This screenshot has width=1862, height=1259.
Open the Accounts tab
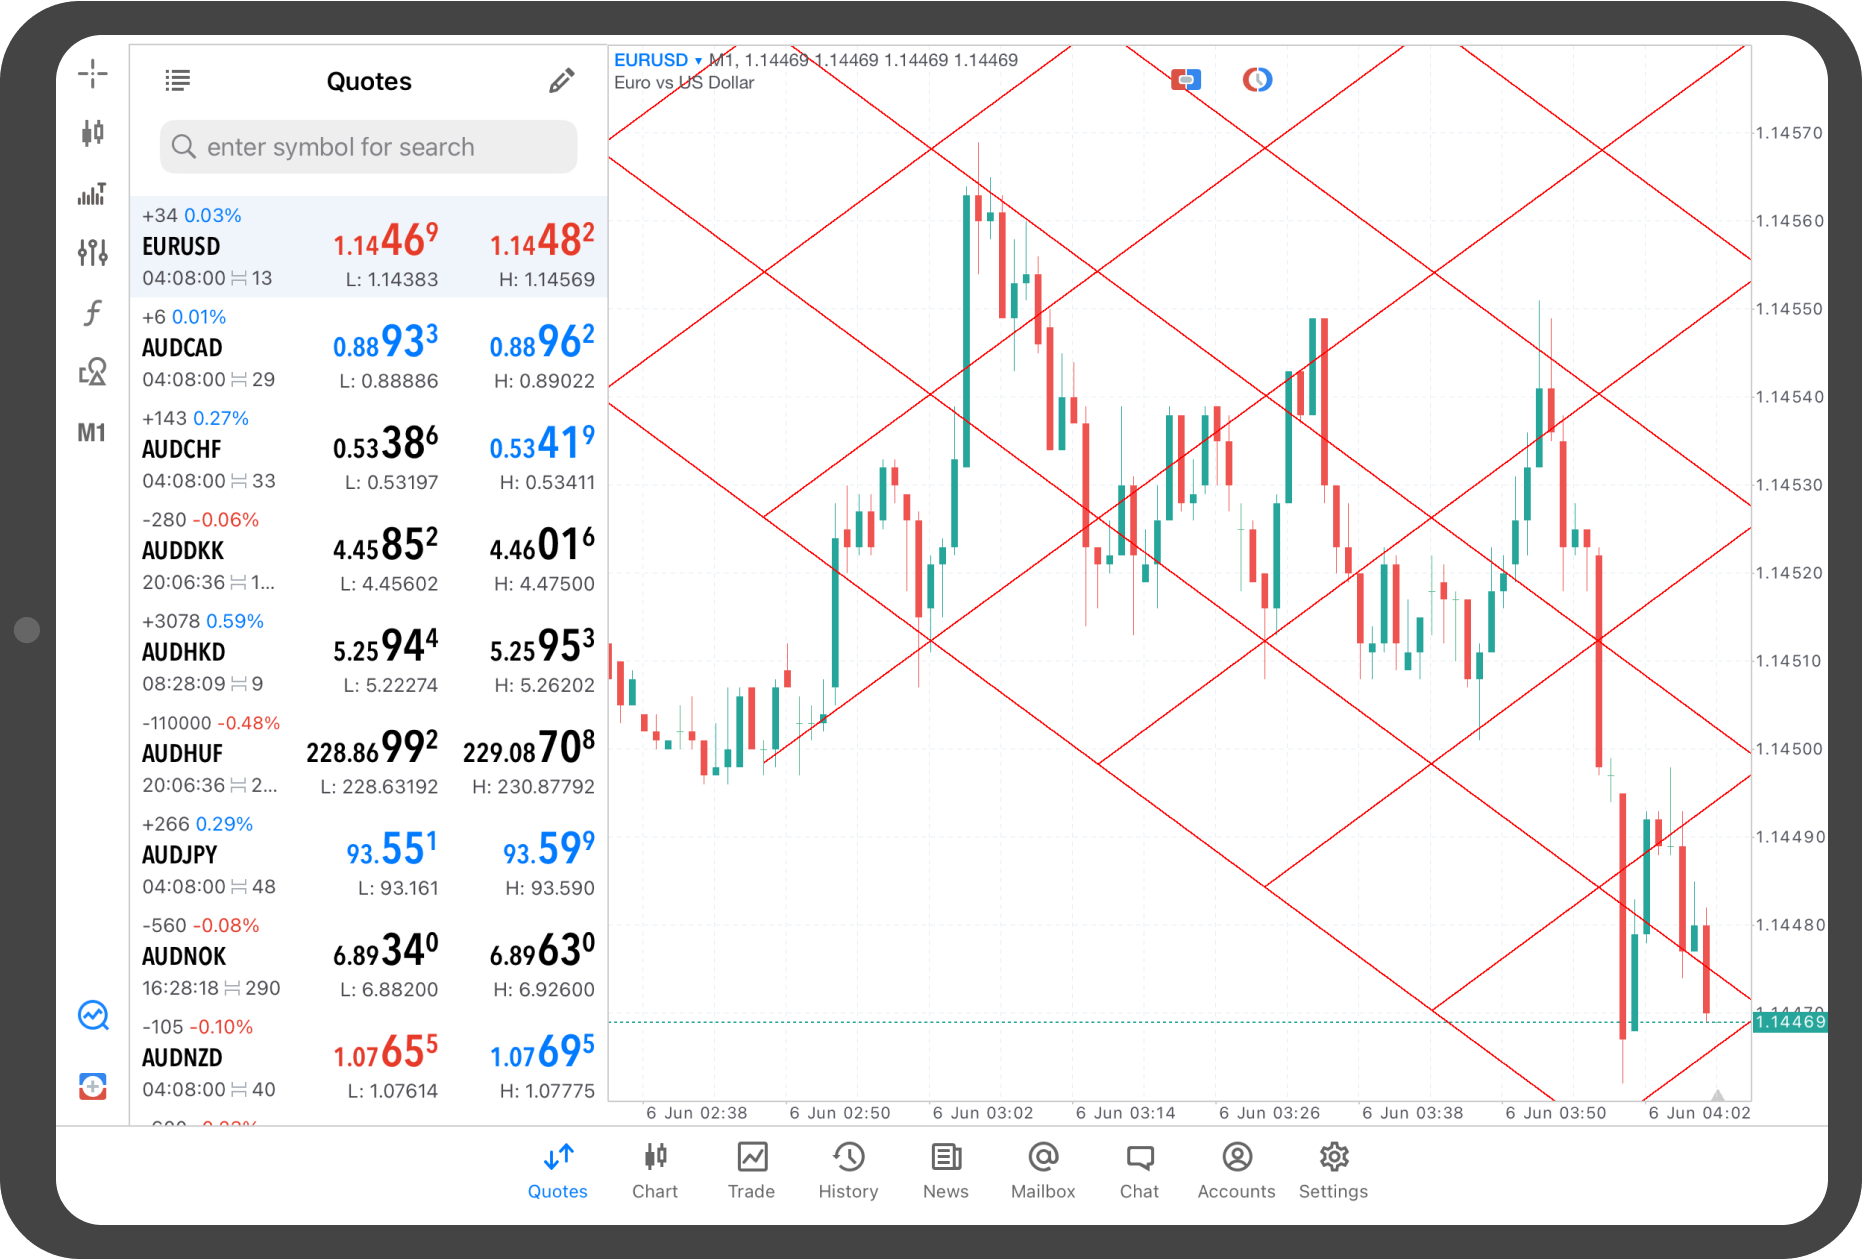point(1237,1171)
